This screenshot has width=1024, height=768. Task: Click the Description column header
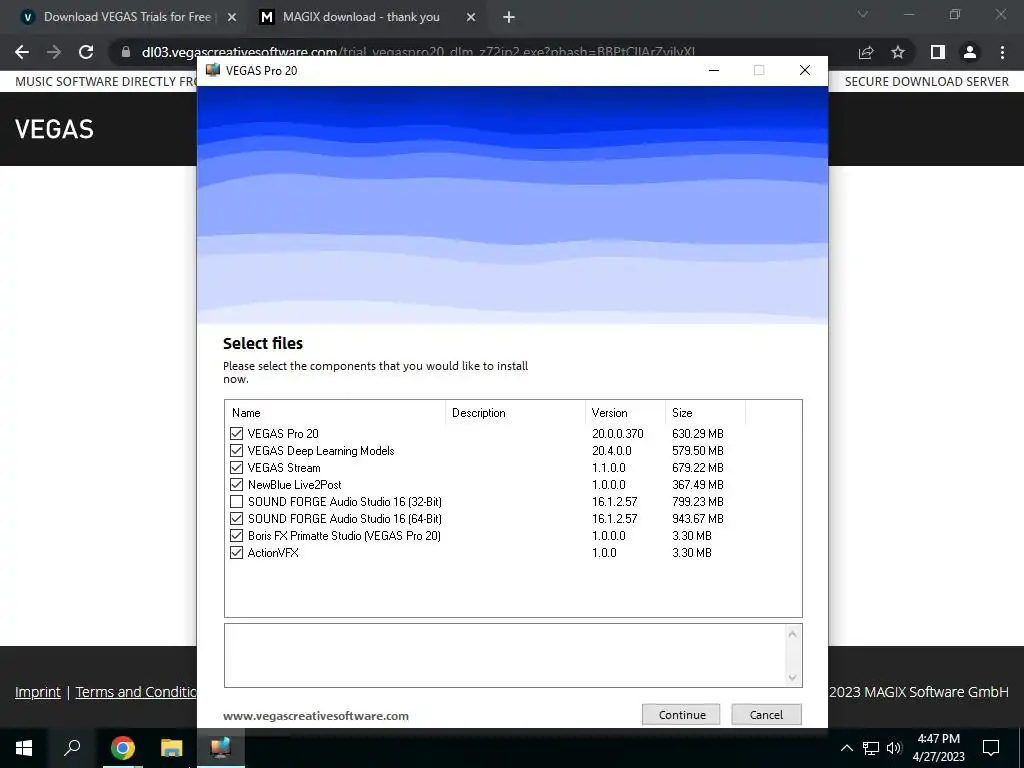click(x=515, y=413)
